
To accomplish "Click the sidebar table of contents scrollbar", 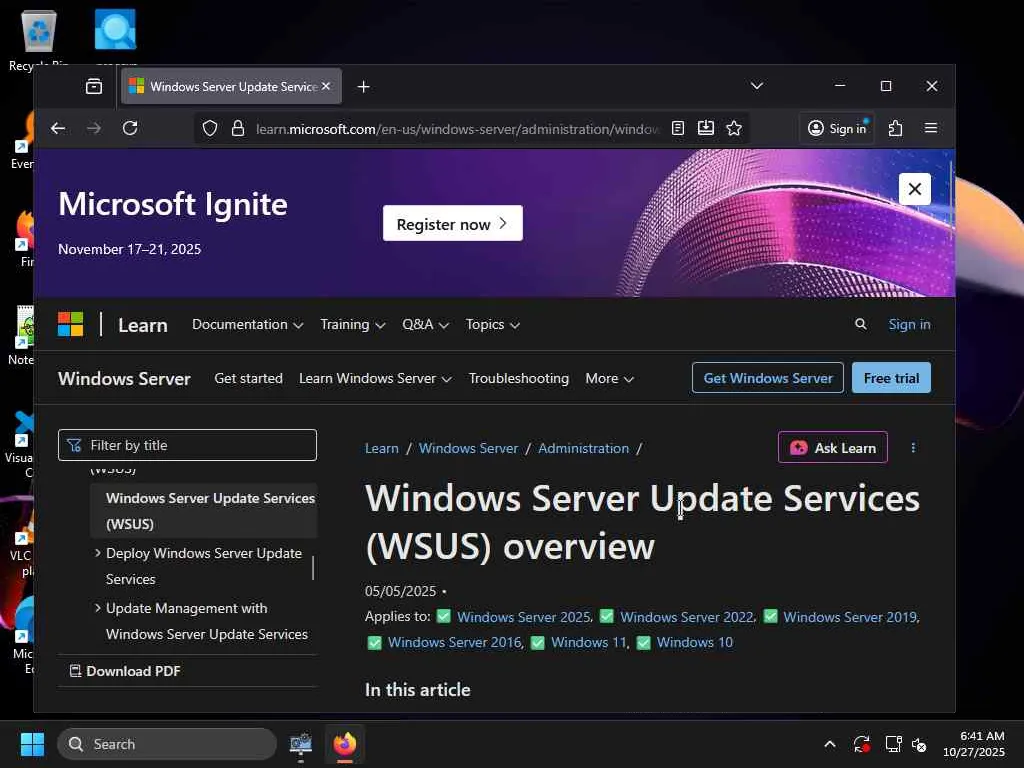I will pos(313,568).
